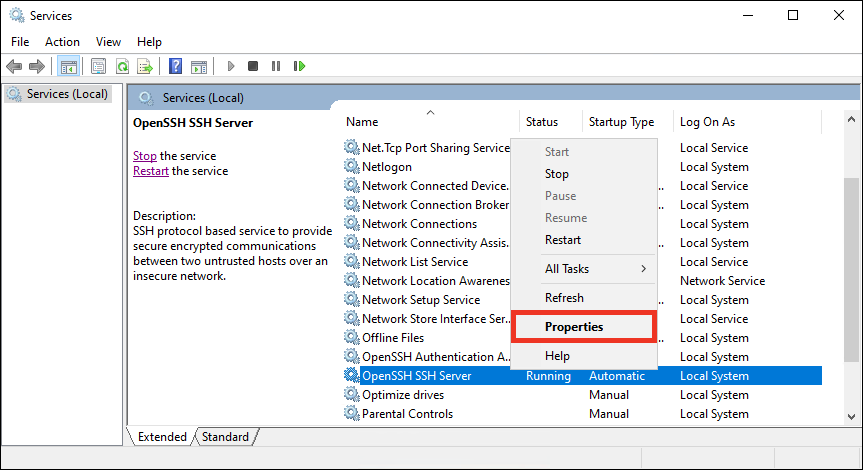Click the Show/Hide Console Tree icon

(69, 66)
